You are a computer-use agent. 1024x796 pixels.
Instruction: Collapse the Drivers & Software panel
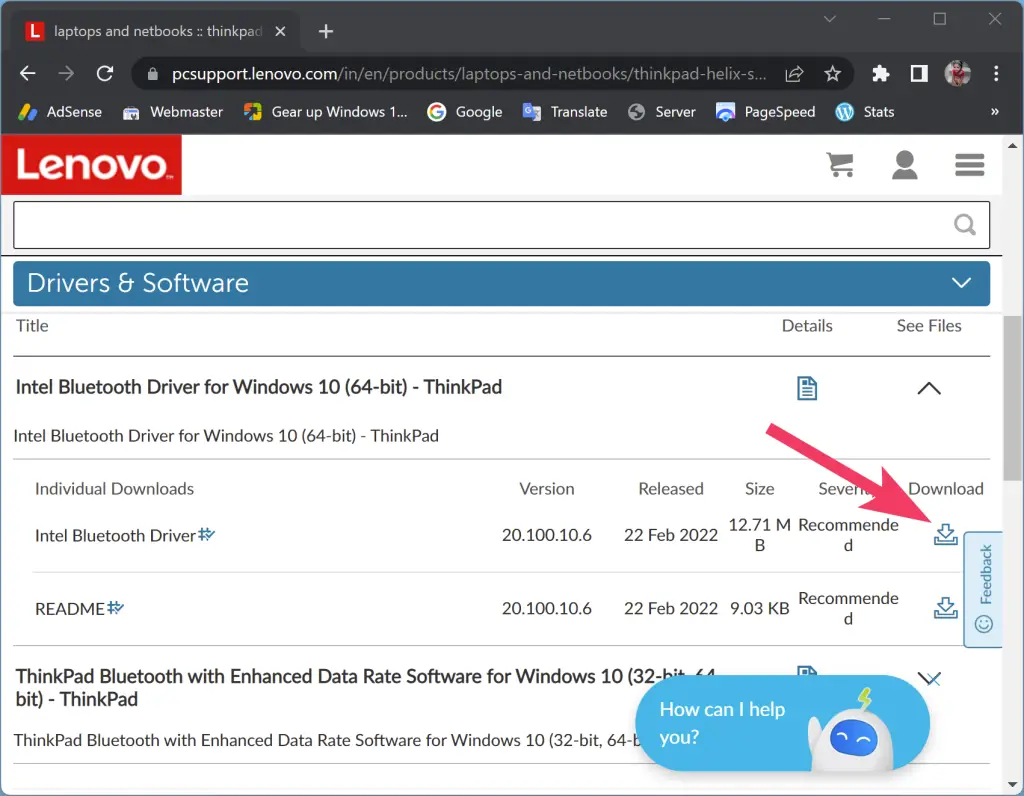(961, 283)
